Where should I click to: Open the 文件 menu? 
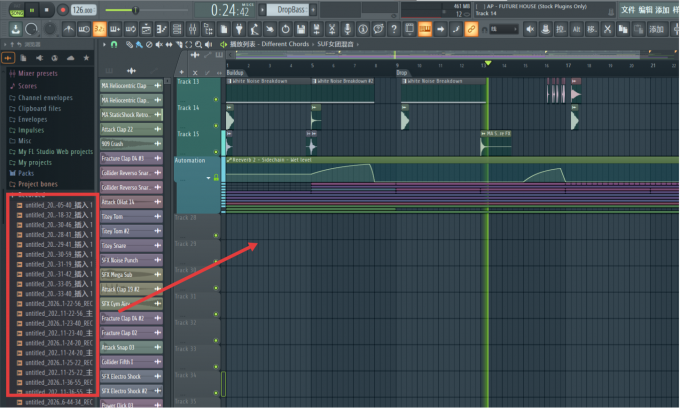628,10
